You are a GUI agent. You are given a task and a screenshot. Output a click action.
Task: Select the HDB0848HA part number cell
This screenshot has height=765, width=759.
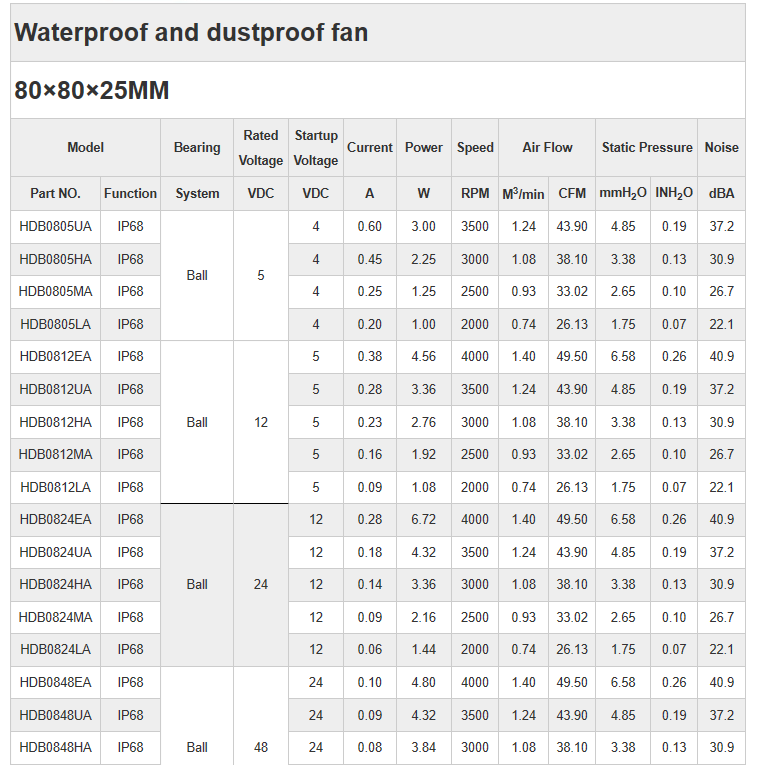coord(55,747)
